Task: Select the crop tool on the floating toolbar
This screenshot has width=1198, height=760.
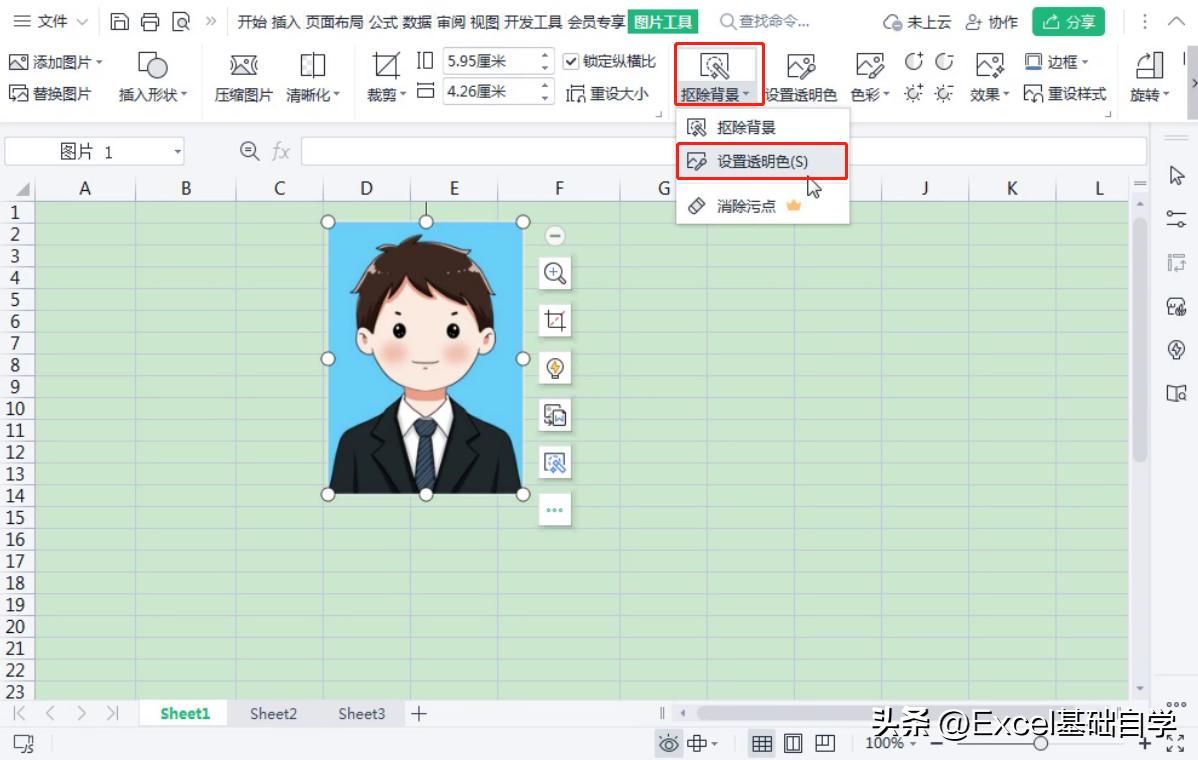Action: 555,320
